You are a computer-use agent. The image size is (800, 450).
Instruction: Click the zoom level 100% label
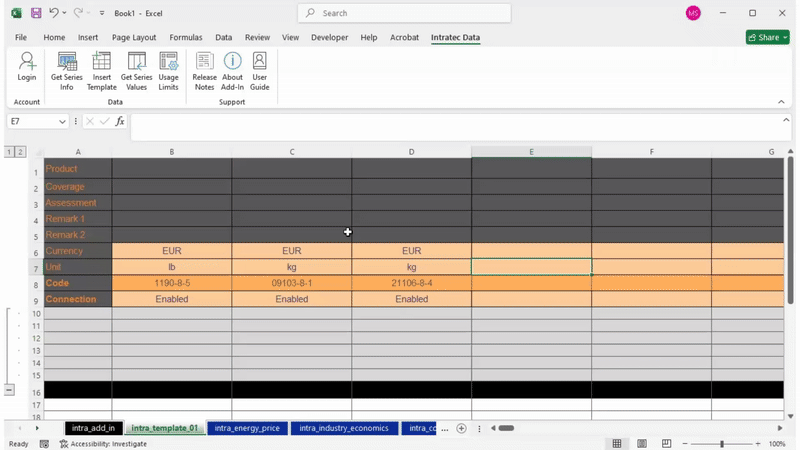click(777, 444)
